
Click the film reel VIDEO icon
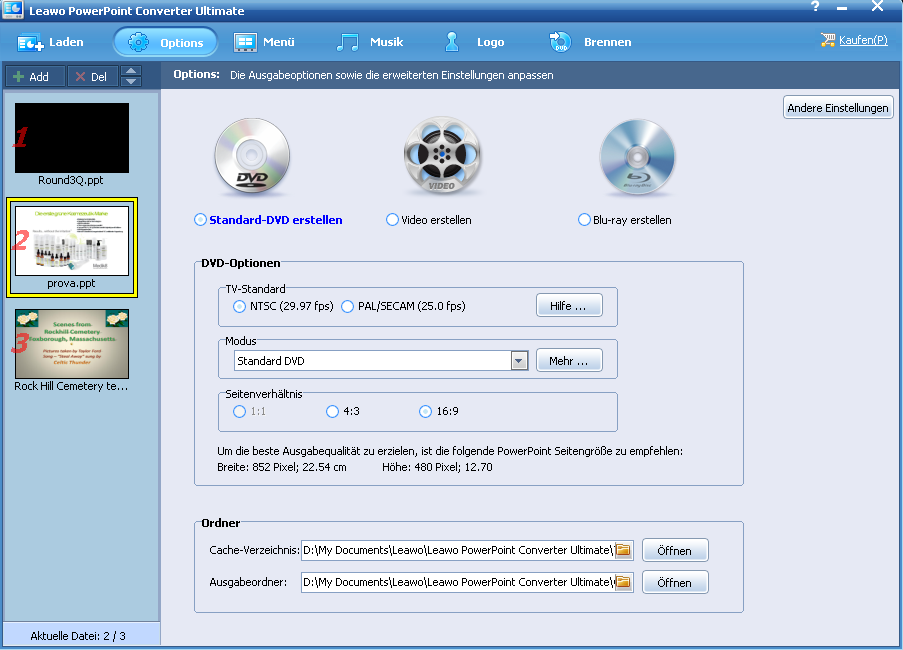click(442, 156)
